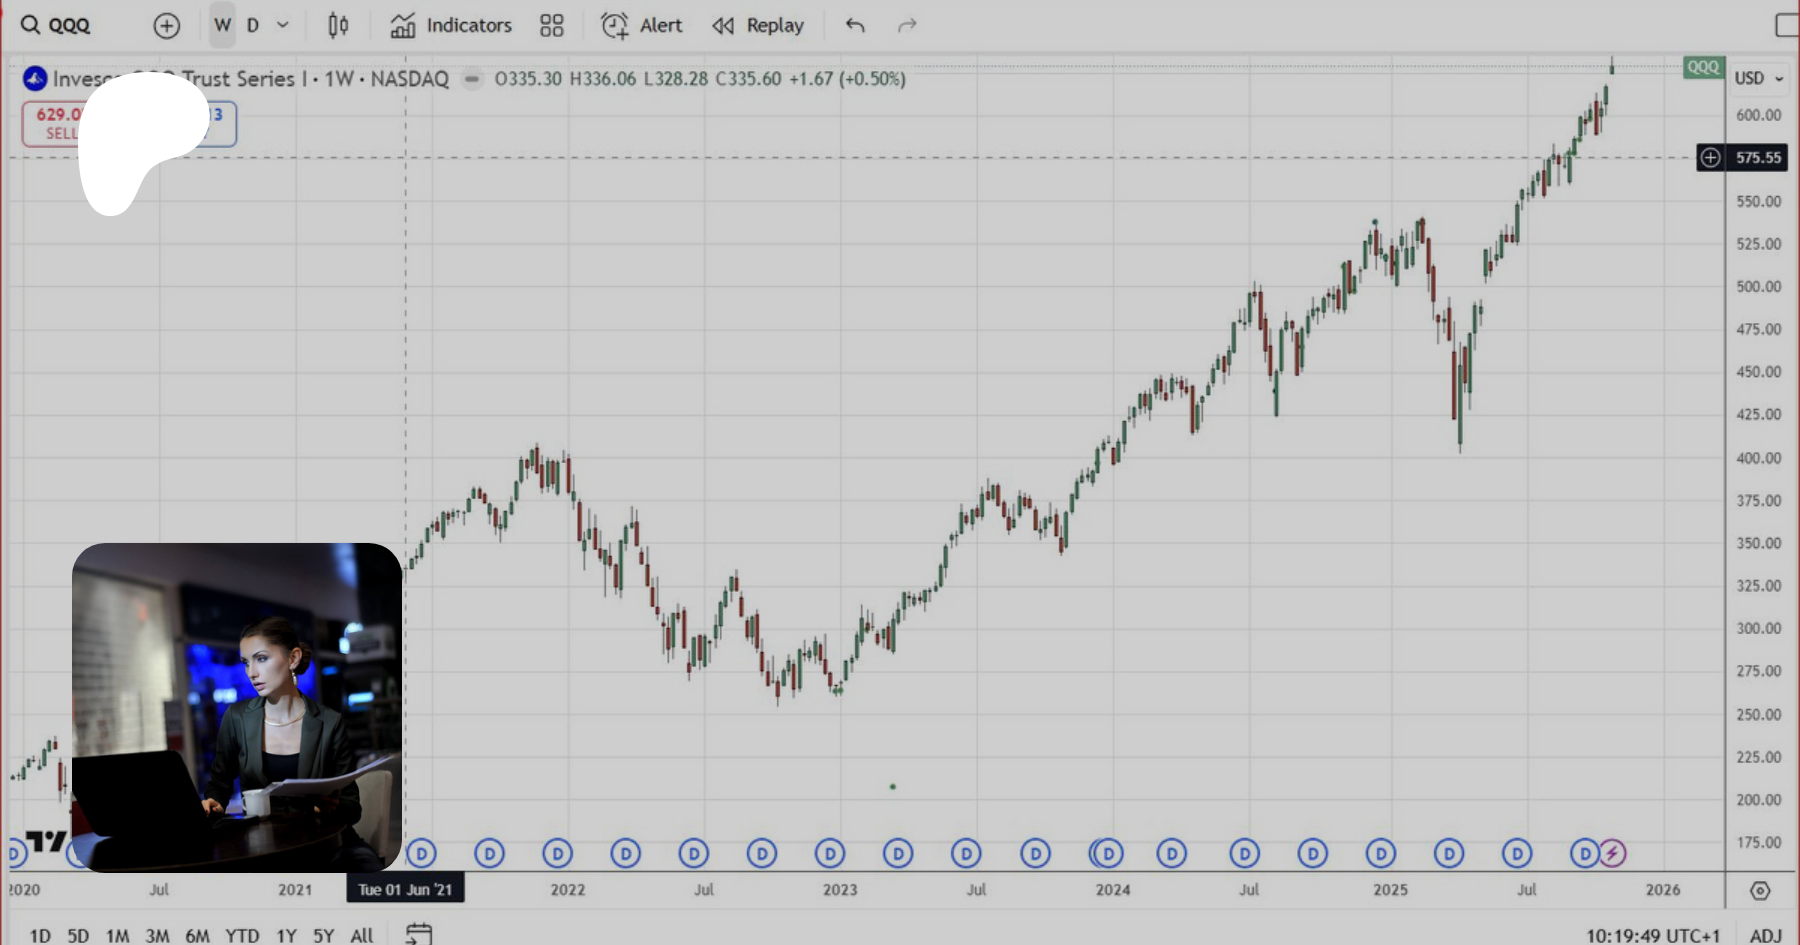Image resolution: width=1800 pixels, height=945 pixels.
Task: Undo the last chart action
Action: tap(855, 26)
